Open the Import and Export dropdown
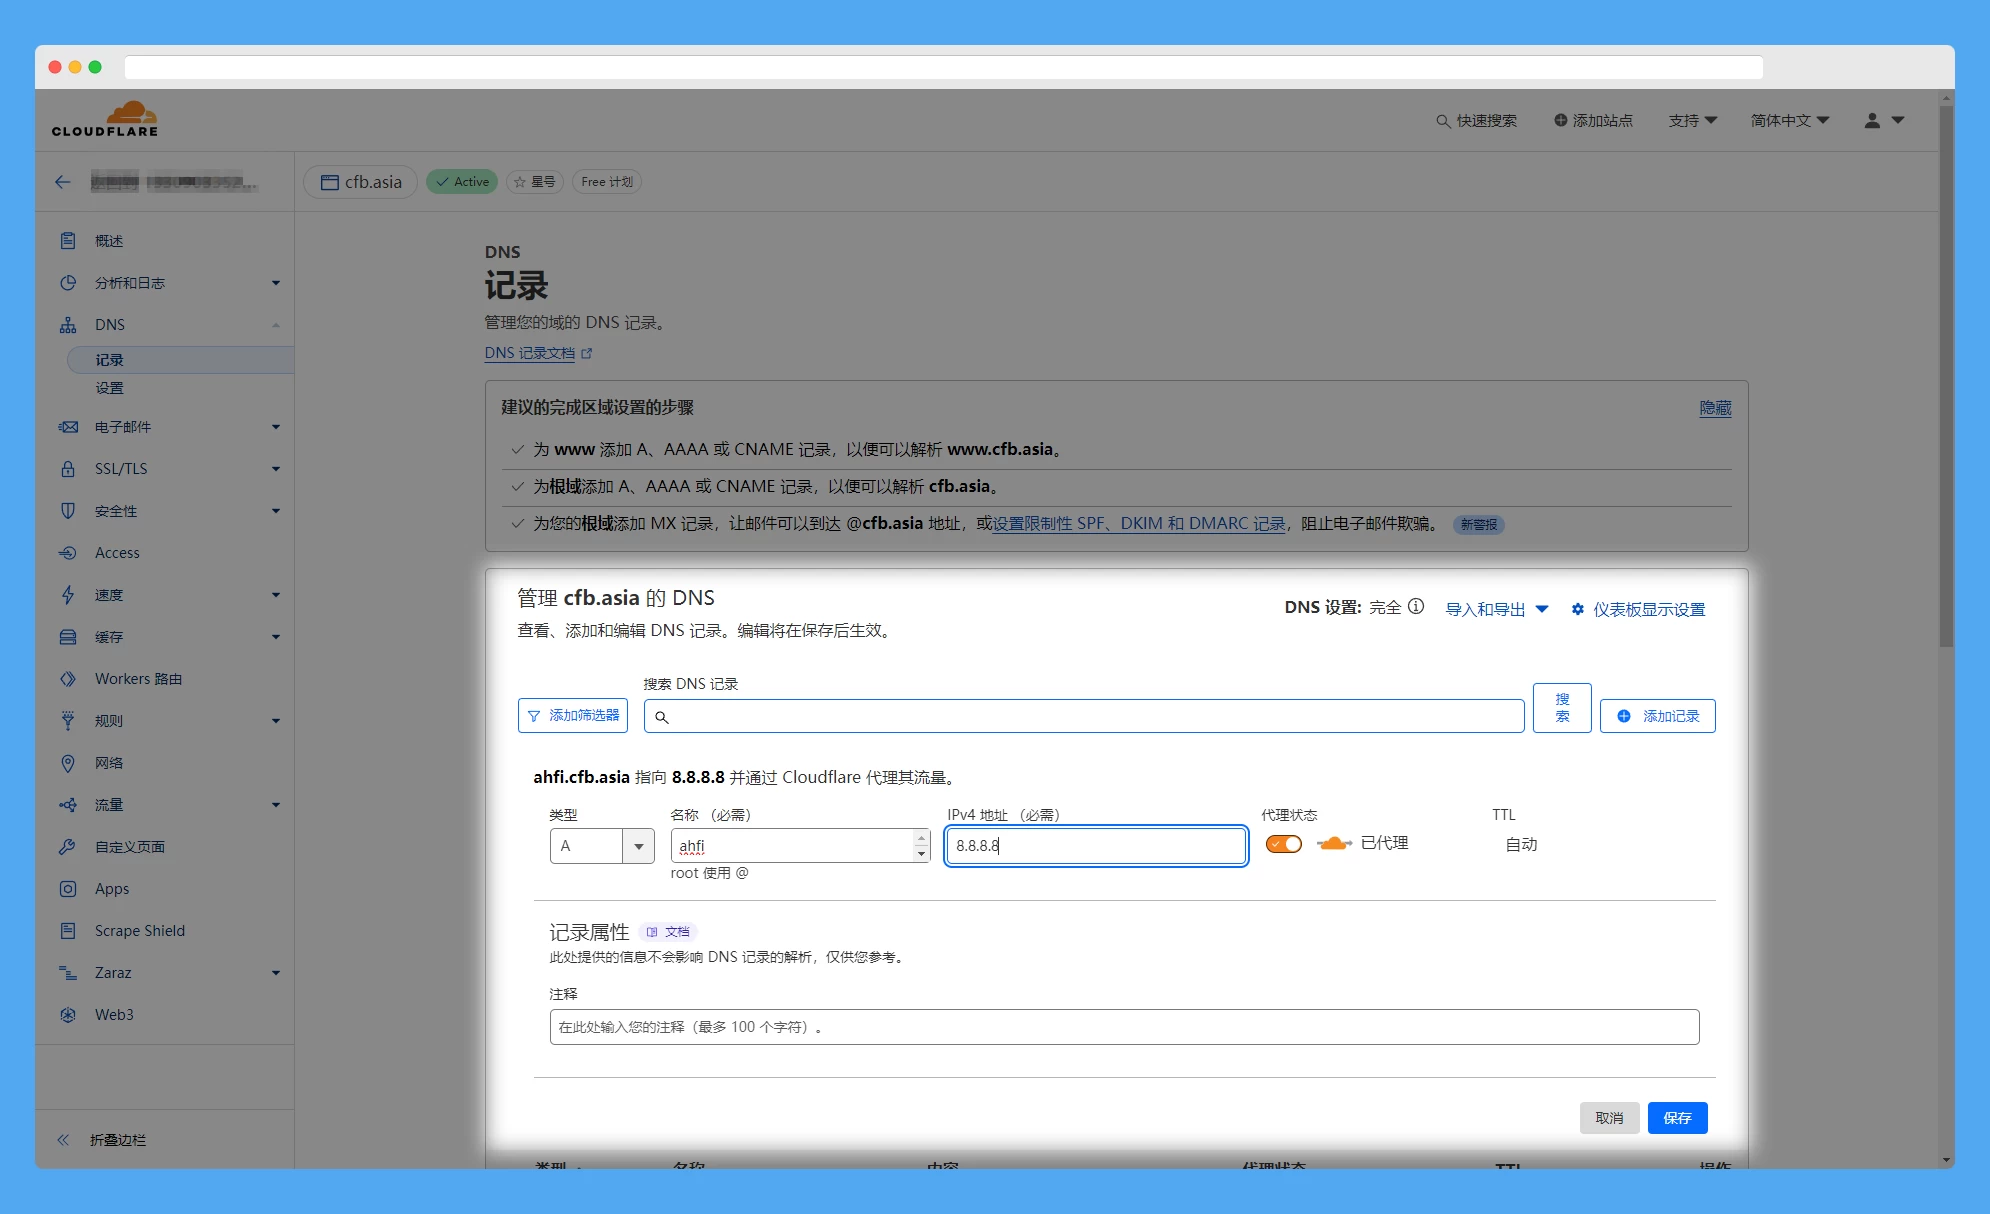This screenshot has height=1214, width=1990. tap(1496, 609)
